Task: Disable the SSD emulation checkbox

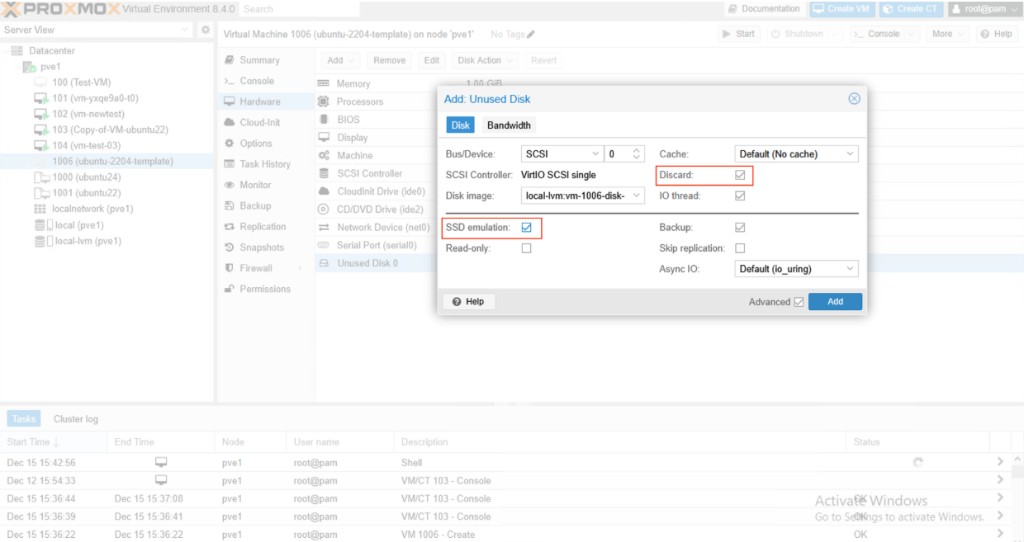Action: pos(526,227)
